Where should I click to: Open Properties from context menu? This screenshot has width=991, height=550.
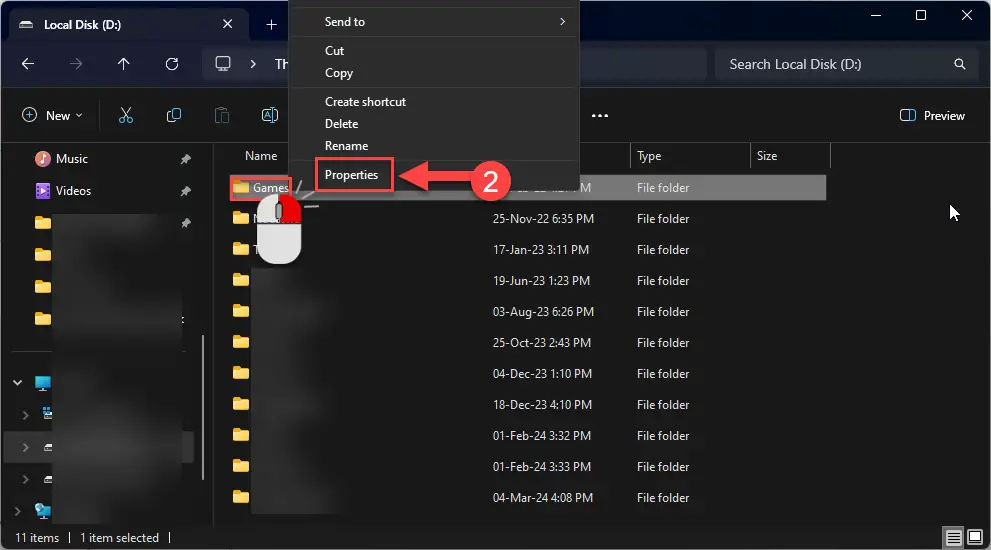coord(351,175)
